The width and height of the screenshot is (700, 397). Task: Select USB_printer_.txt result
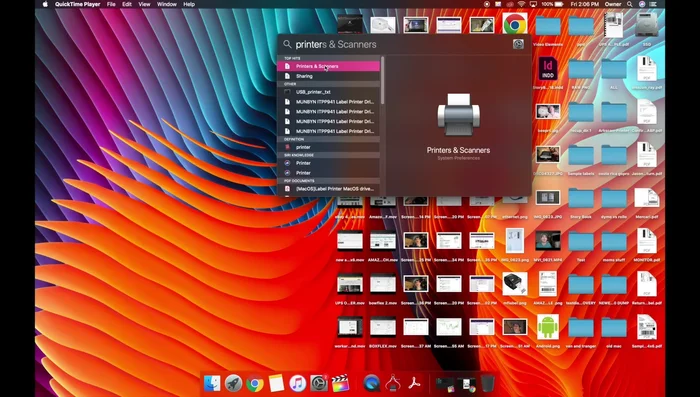[329, 92]
